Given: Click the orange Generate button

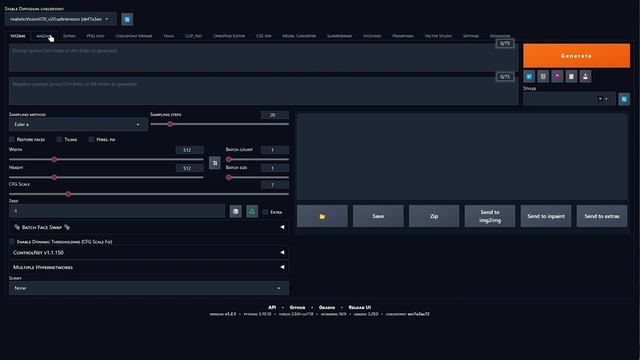Looking at the screenshot, I should click(576, 56).
